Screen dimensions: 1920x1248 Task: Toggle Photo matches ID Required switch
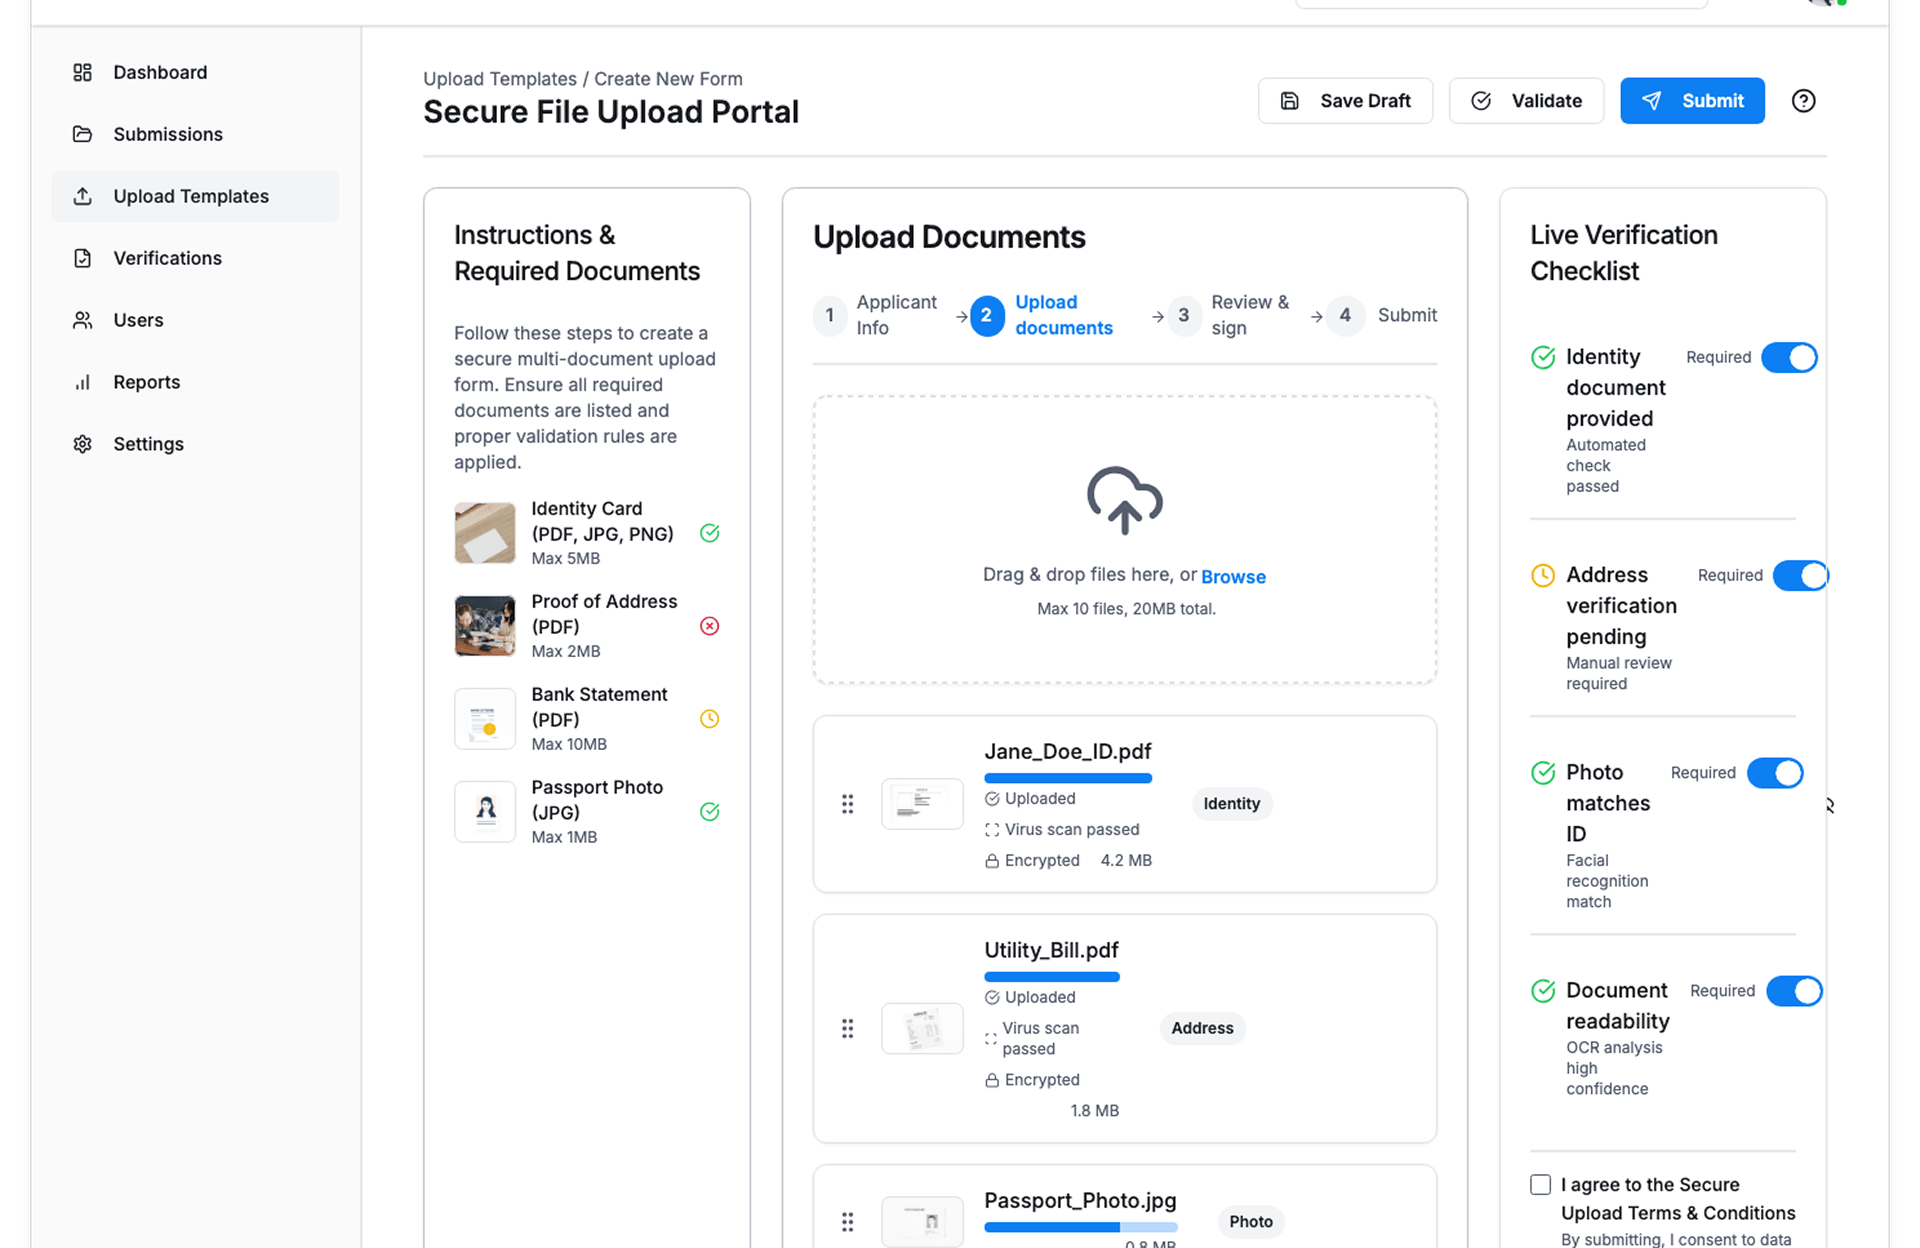pyautogui.click(x=1775, y=773)
